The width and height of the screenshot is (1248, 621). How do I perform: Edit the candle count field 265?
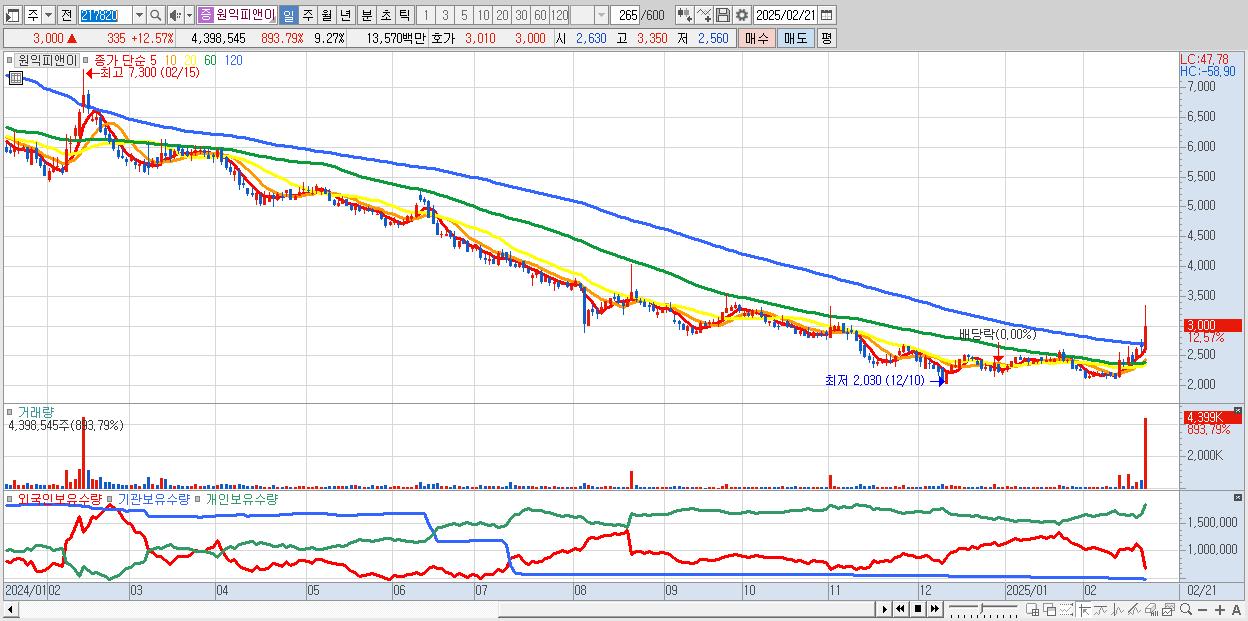tap(627, 15)
